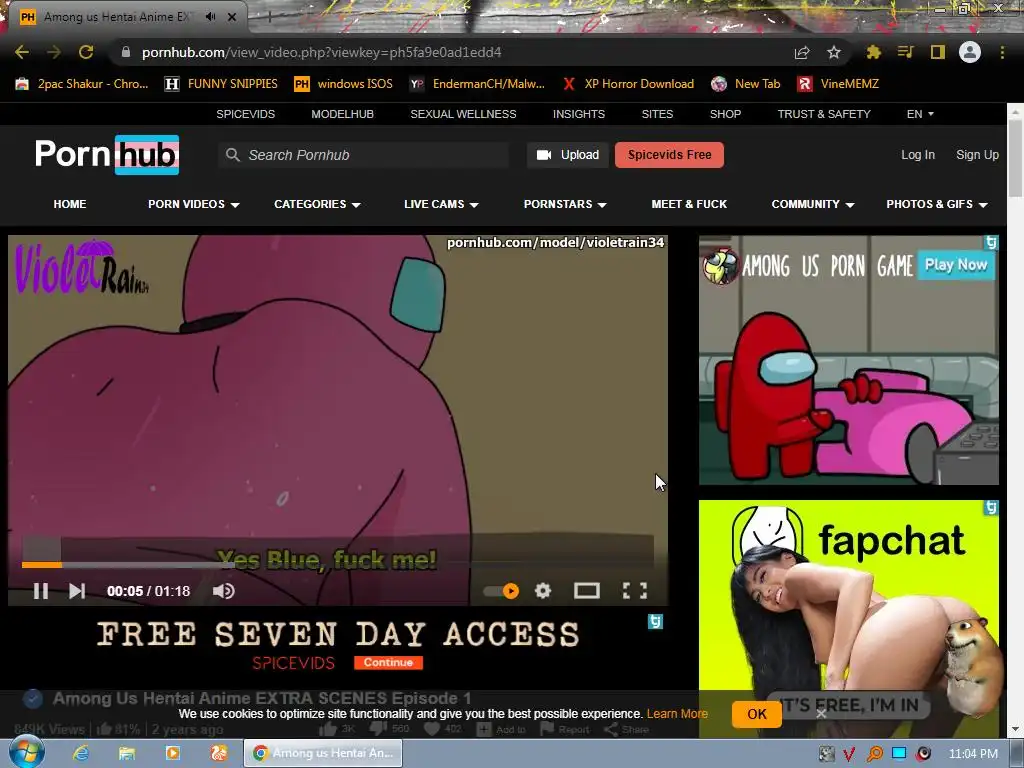Mute the browser tab via speaker icon
Screen dimensions: 1024x768
pos(210,17)
